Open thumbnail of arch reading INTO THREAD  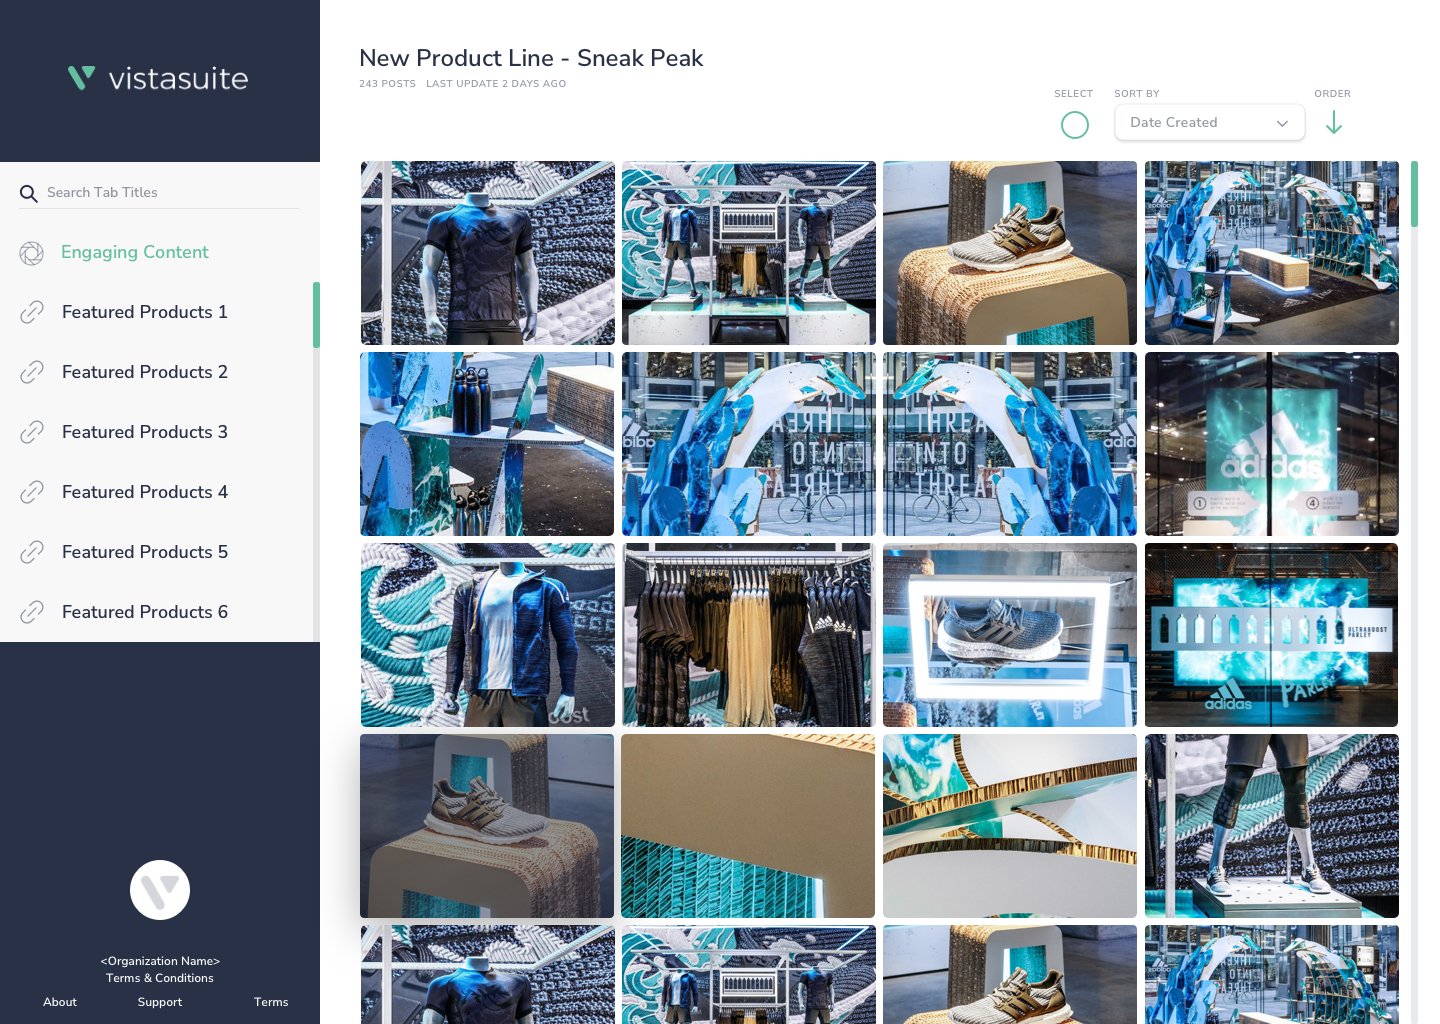(1010, 444)
